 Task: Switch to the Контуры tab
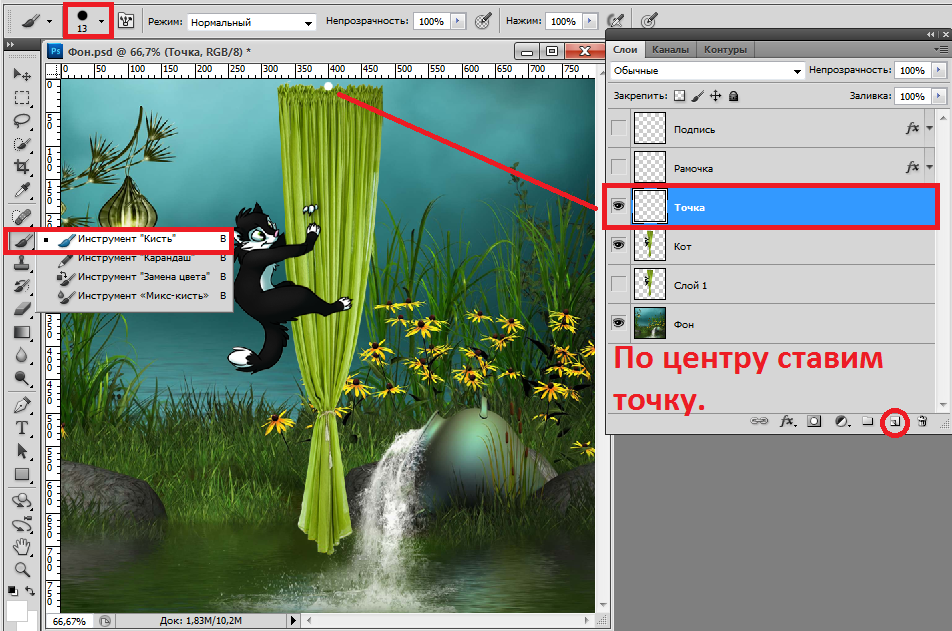[x=725, y=50]
